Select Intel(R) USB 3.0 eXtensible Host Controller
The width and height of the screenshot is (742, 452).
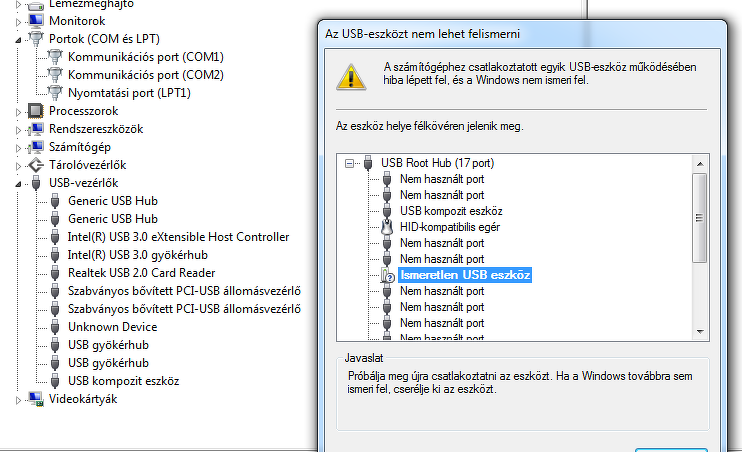tap(178, 237)
